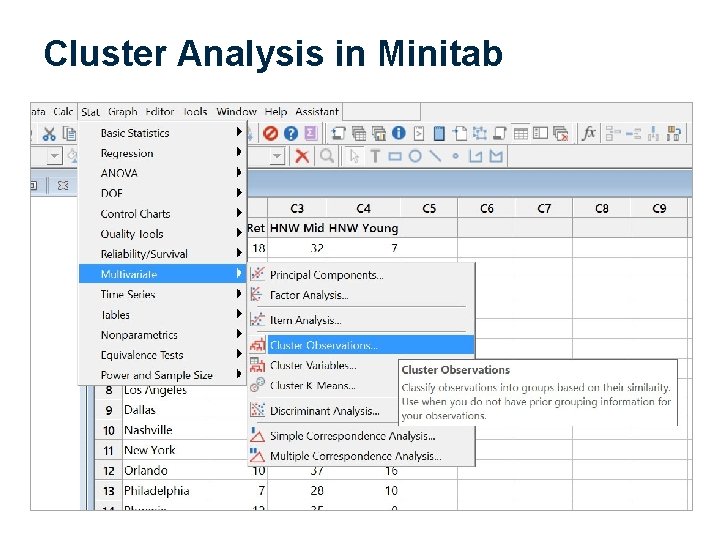This screenshot has width=720, height=540.
Task: Click the Close All Graphs icon
Action: (x=561, y=134)
